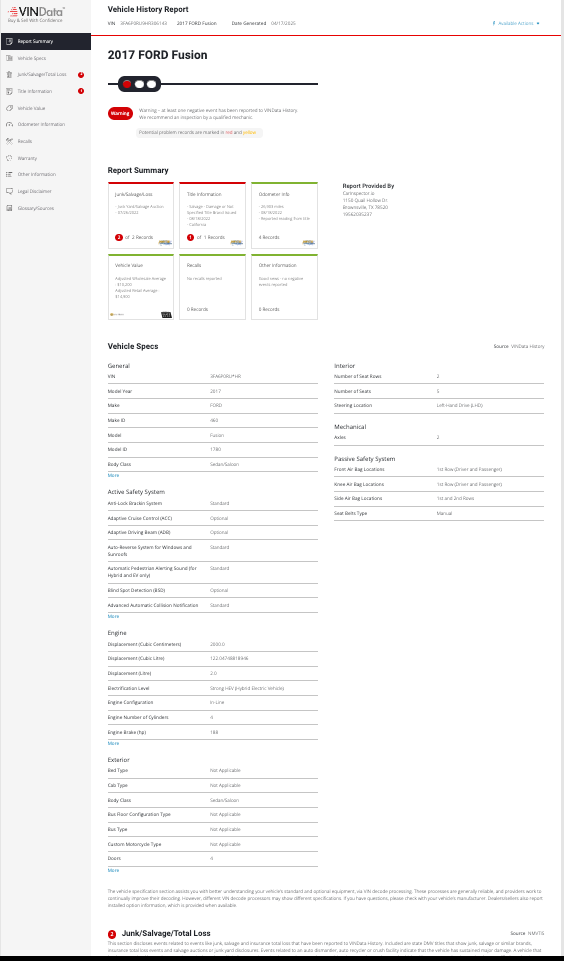This screenshot has height=961, width=564.
Task: Click red badge next to Title Information menu
Action: [x=81, y=91]
